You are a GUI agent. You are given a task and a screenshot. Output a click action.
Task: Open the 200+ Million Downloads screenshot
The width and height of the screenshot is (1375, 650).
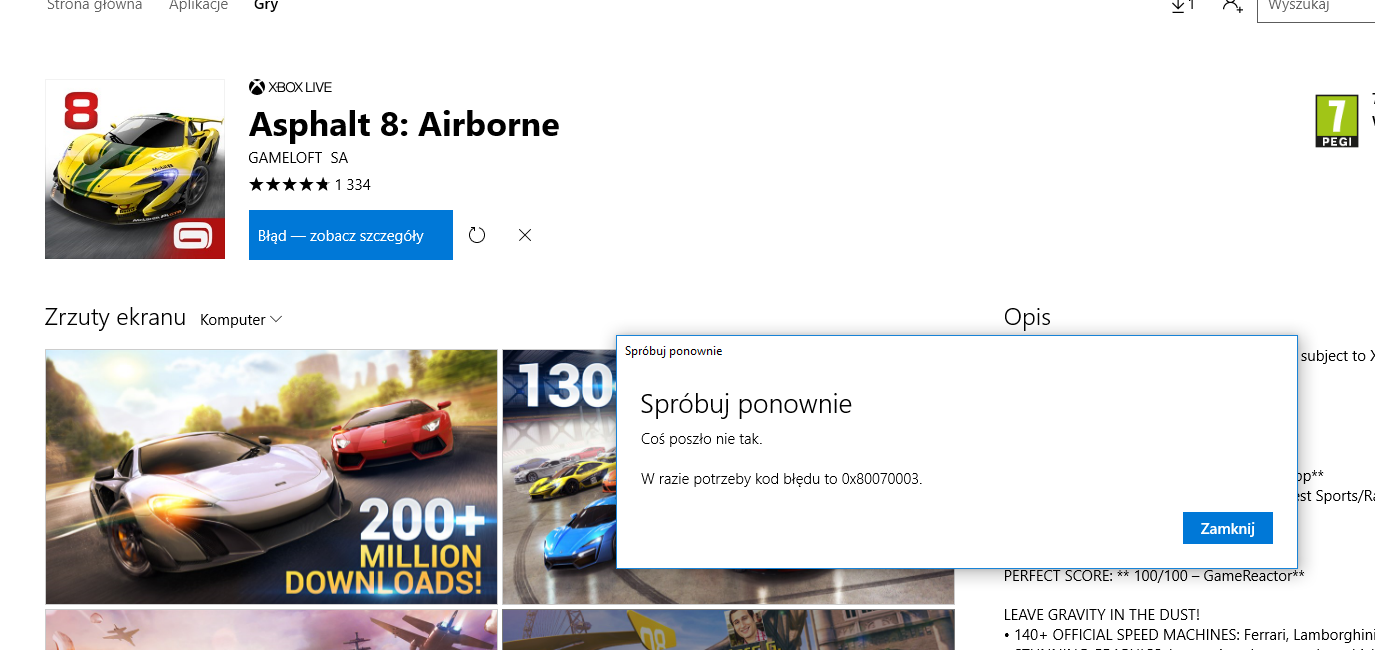click(271, 477)
